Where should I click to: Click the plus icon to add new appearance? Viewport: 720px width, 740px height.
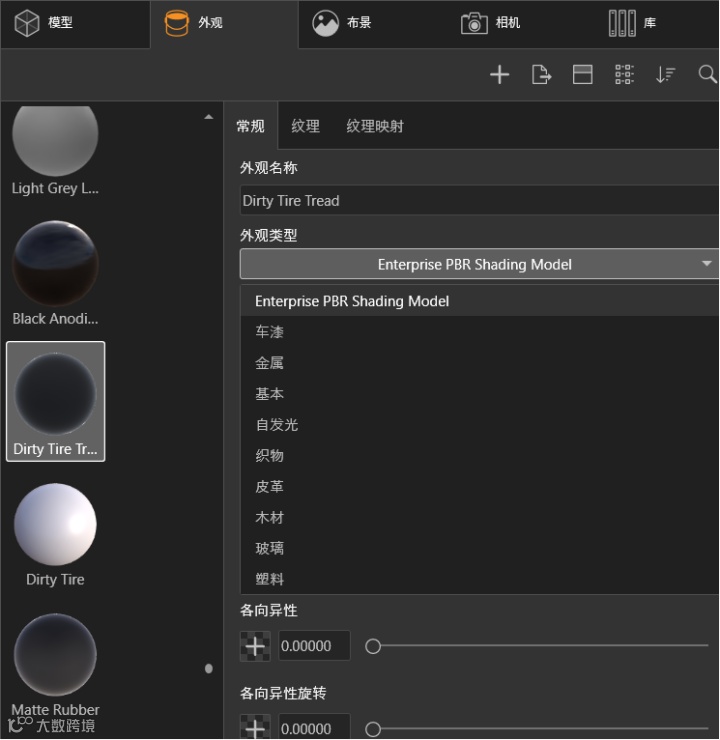pos(499,75)
